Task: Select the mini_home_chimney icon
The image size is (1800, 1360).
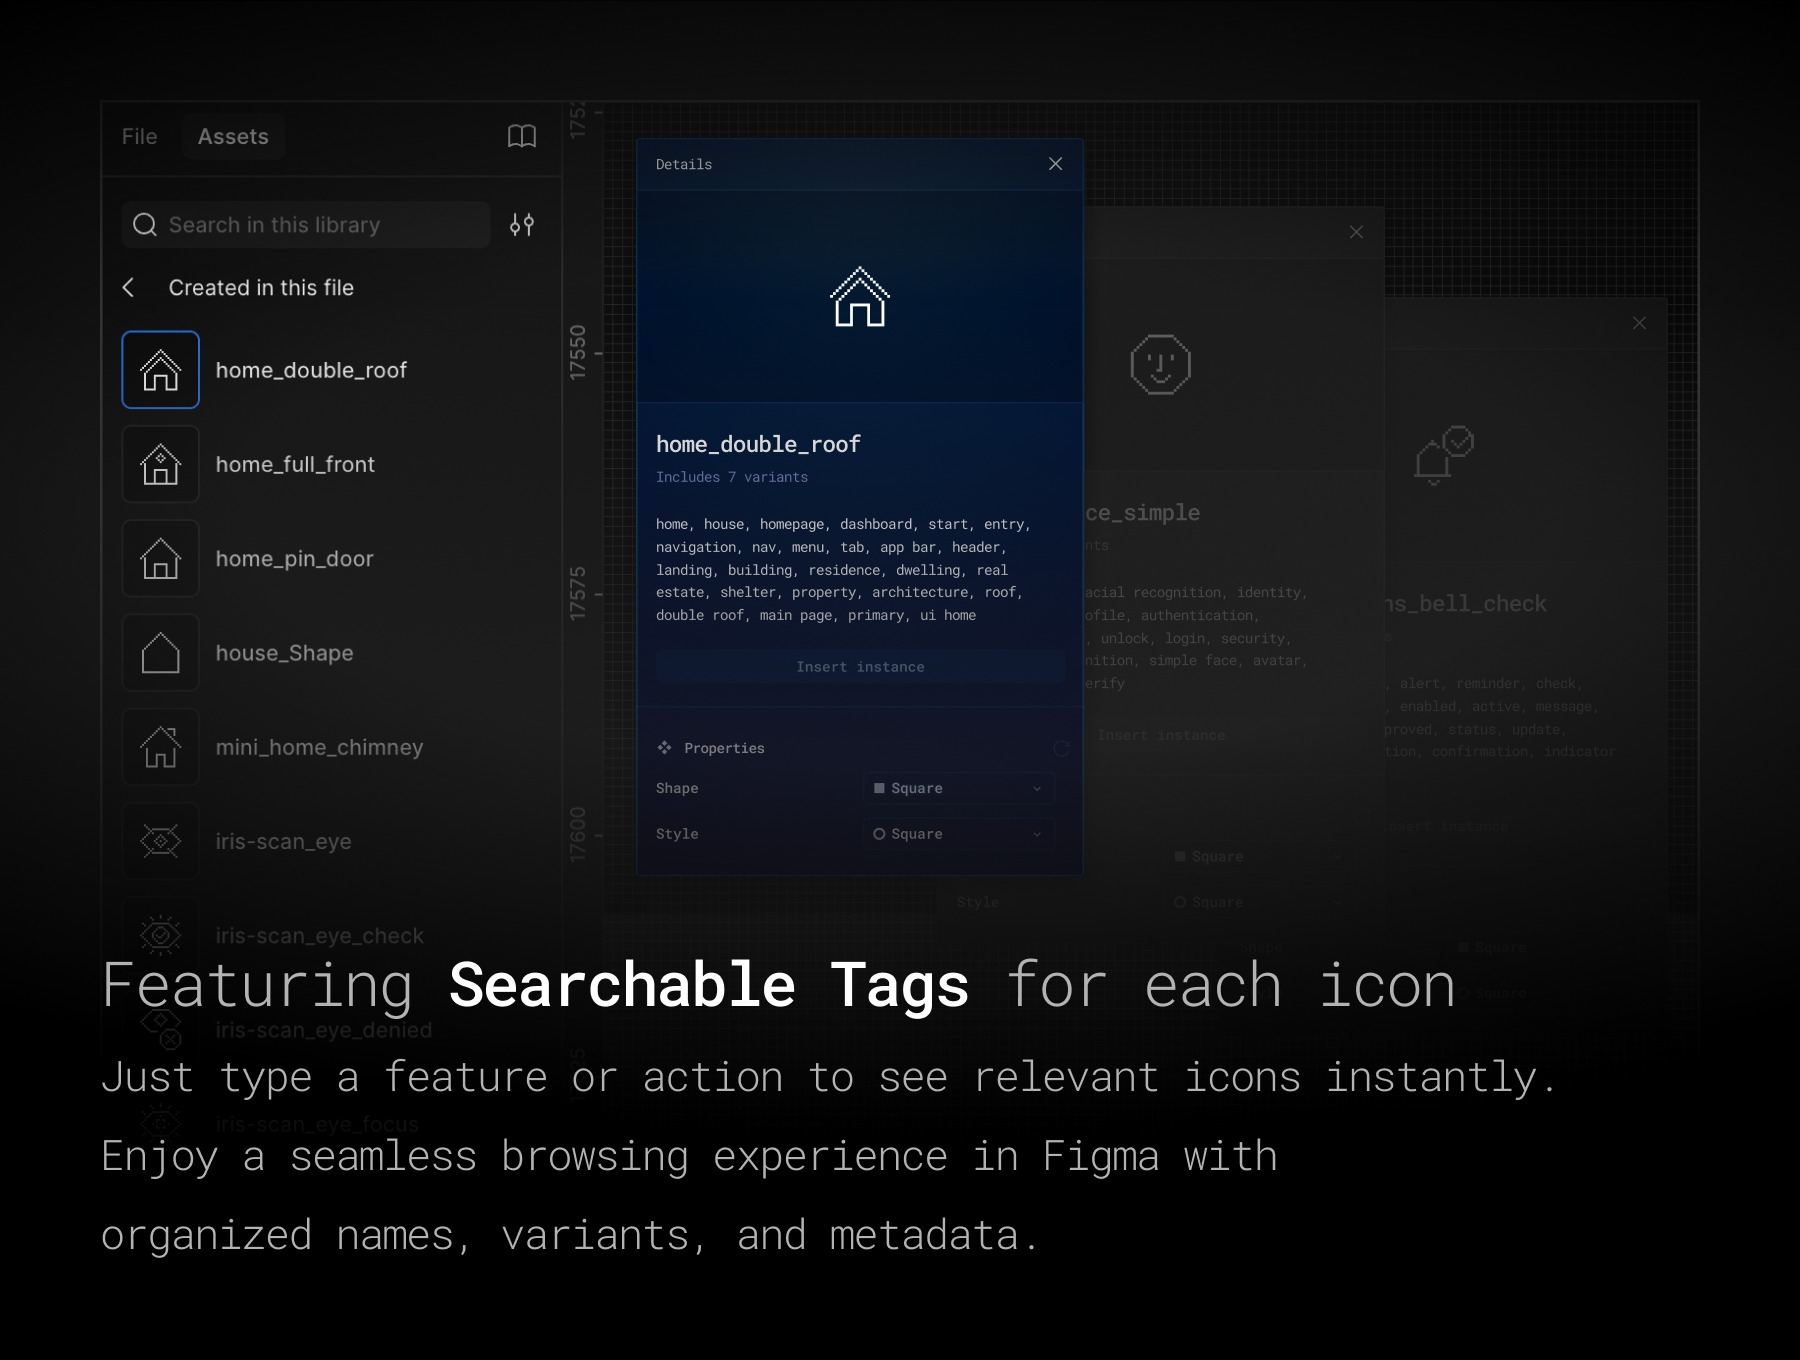Action: click(x=160, y=746)
